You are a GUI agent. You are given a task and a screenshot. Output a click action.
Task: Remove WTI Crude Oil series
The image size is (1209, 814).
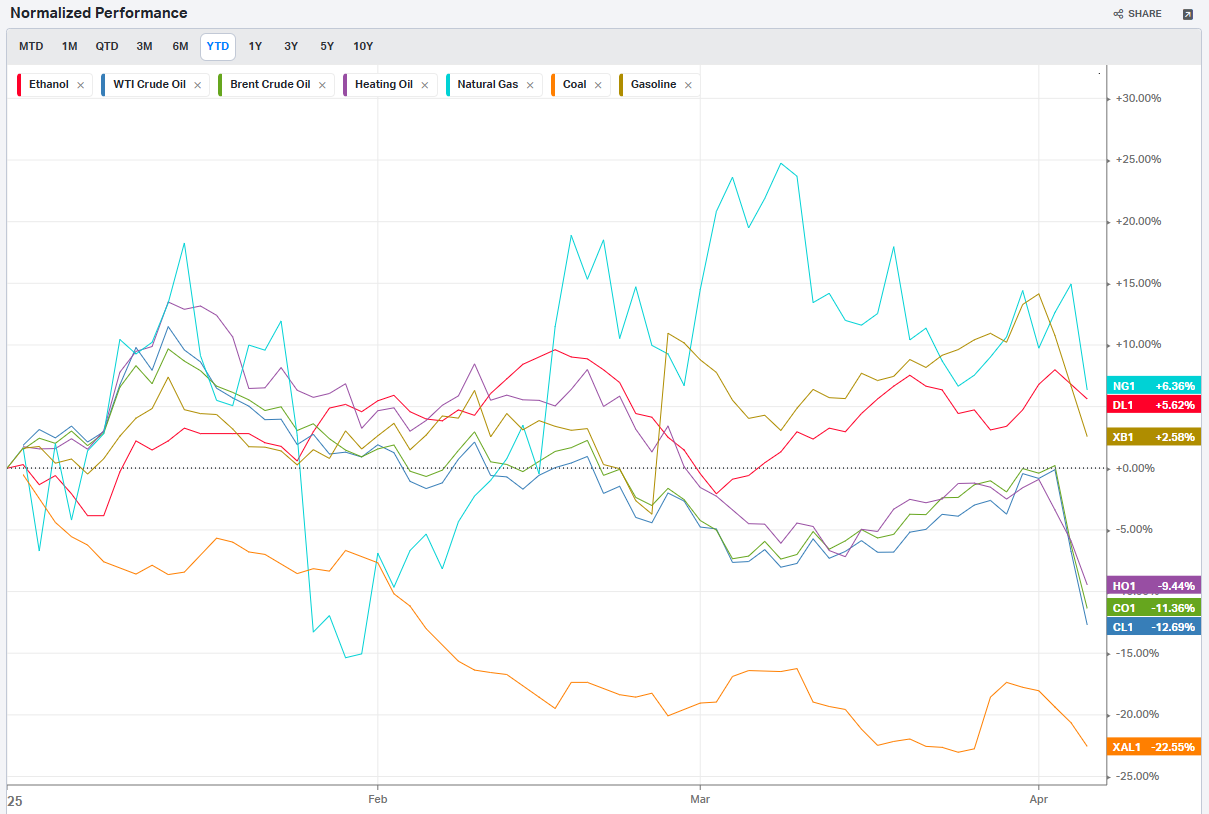[197, 85]
